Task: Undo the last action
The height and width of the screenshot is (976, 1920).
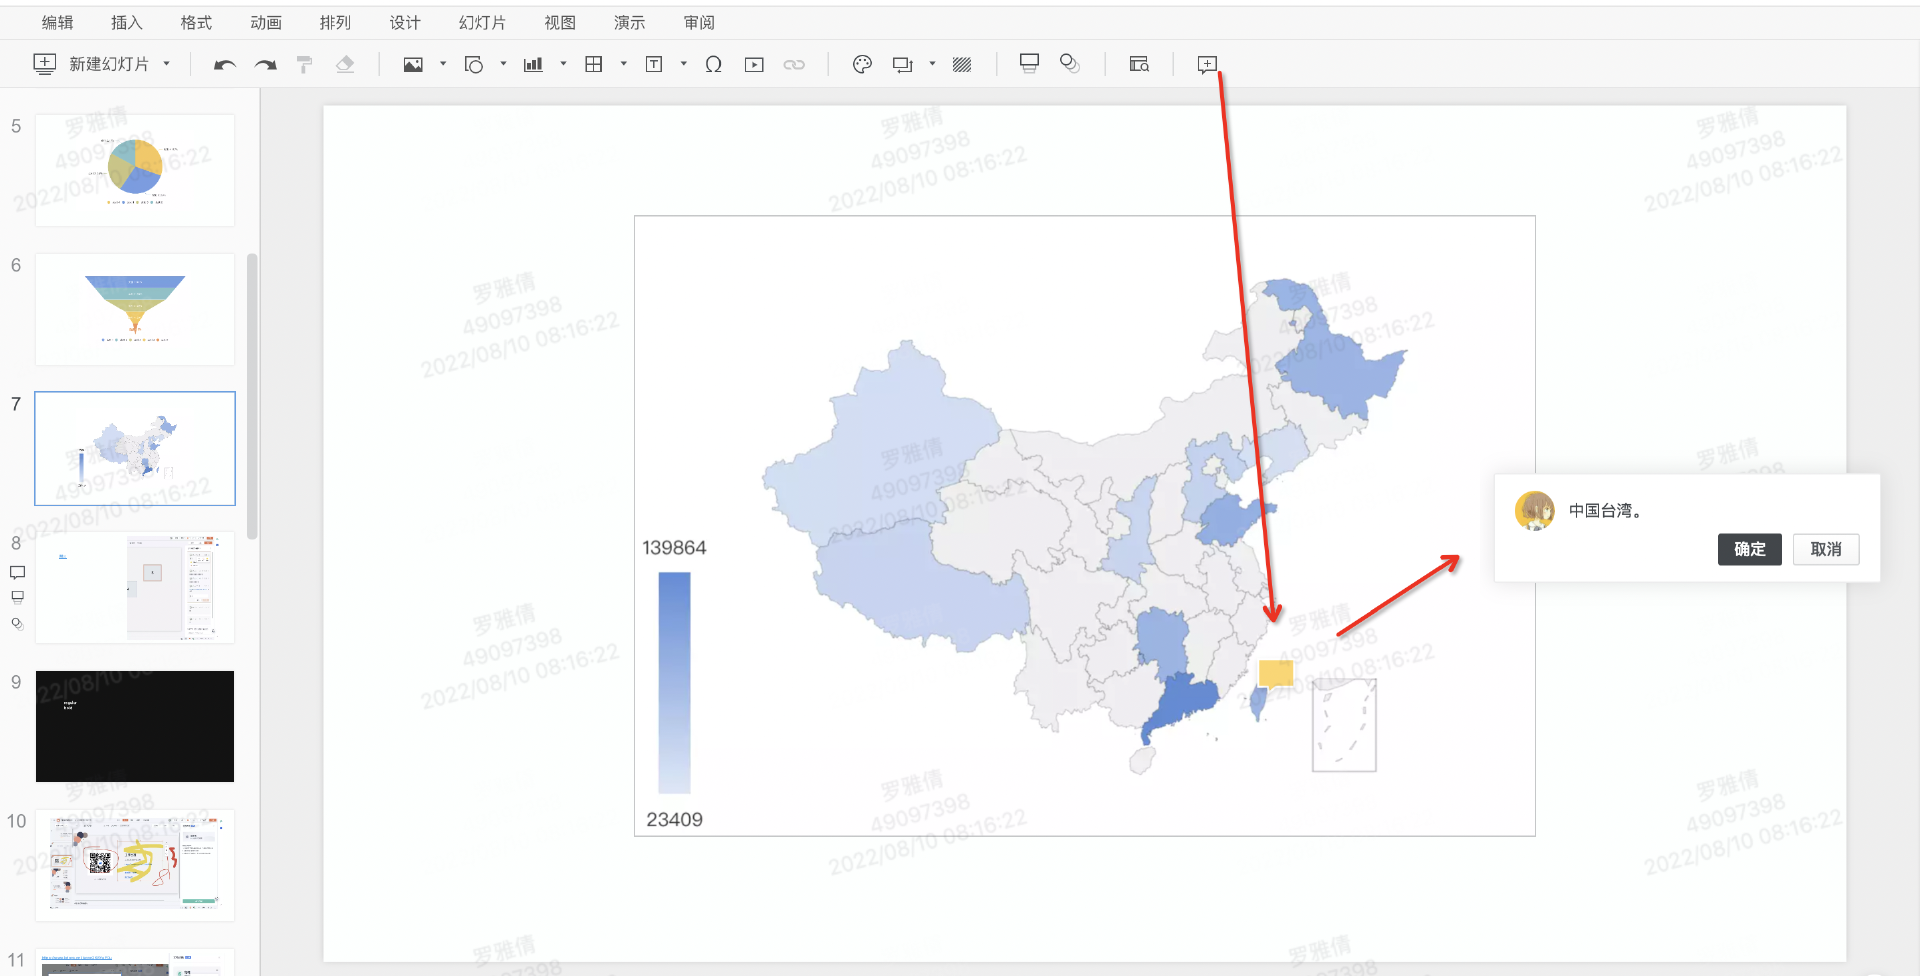Action: click(x=225, y=65)
